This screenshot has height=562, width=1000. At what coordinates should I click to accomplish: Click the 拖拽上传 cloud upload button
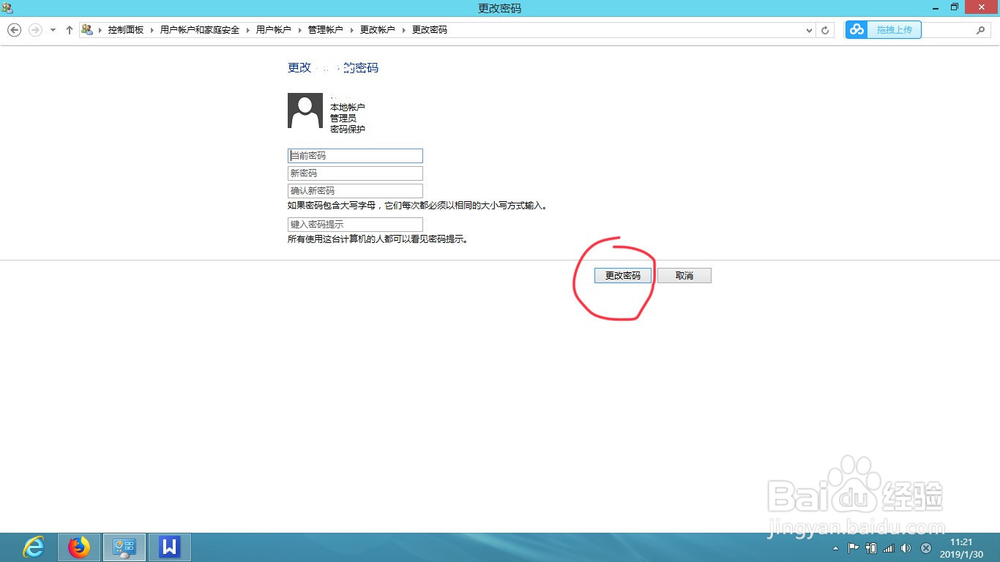[883, 29]
